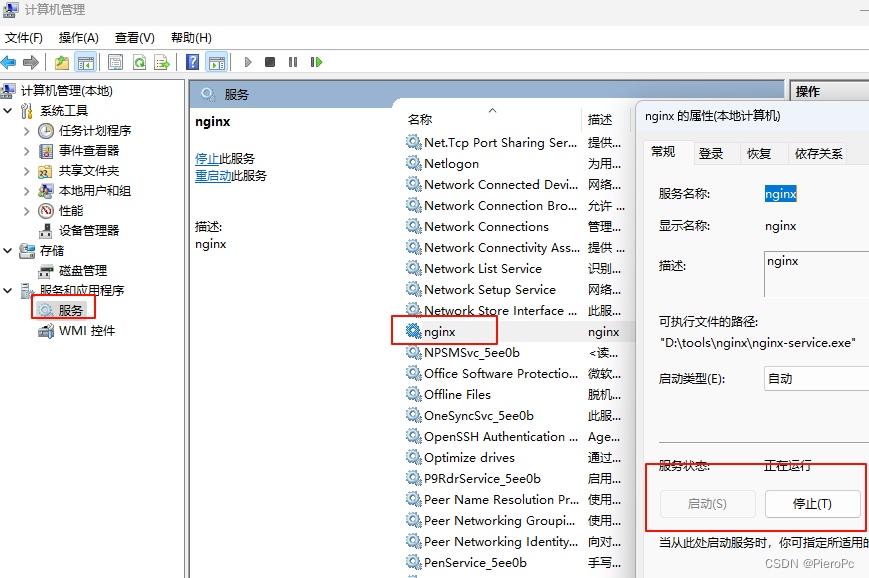Screen dimensions: 869x578
Task: Restart the service via the restart toolbar icon
Action: [317, 62]
